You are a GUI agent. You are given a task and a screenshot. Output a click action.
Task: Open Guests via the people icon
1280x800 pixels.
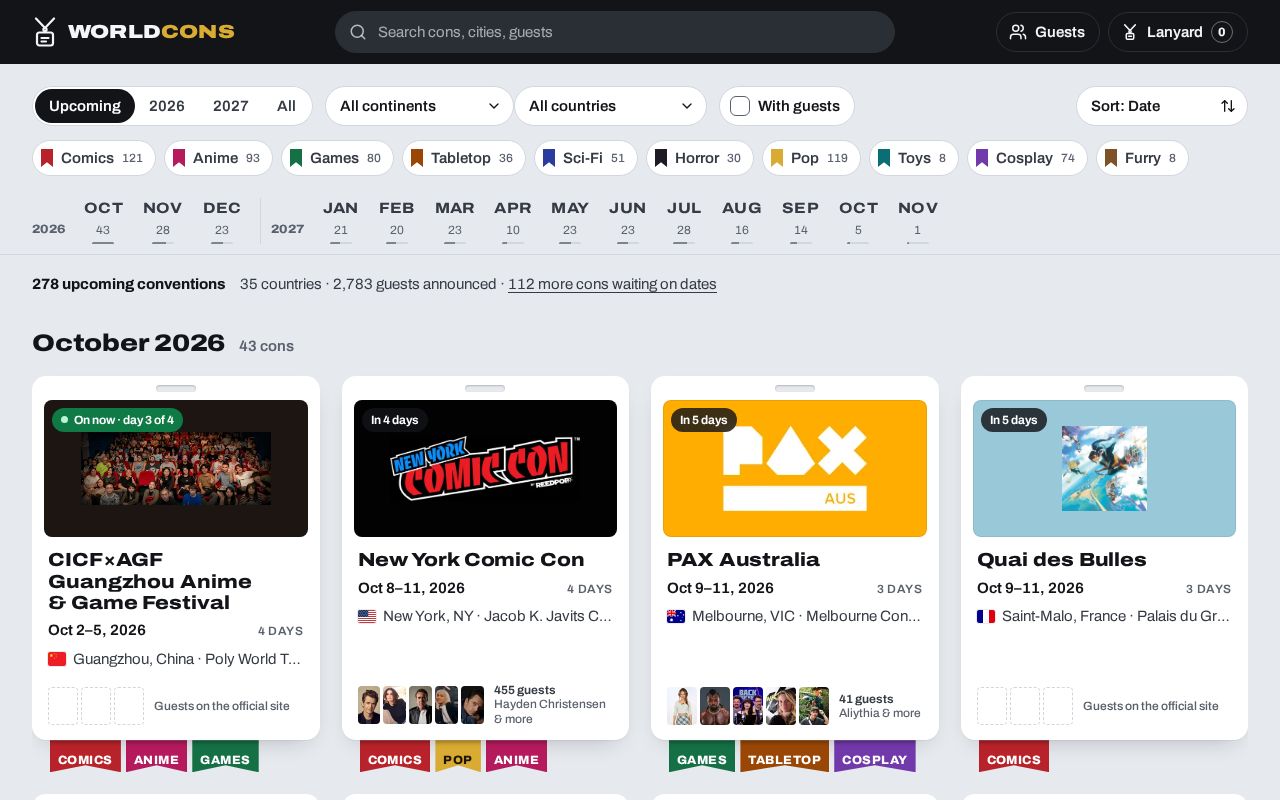click(x=1018, y=32)
